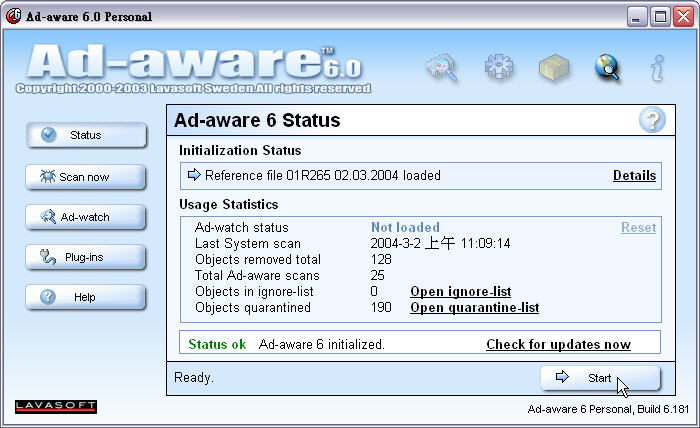Click the 'Reference file 01R265 02.03.2004 loaded' text
The width and height of the screenshot is (700, 428).
point(323,175)
